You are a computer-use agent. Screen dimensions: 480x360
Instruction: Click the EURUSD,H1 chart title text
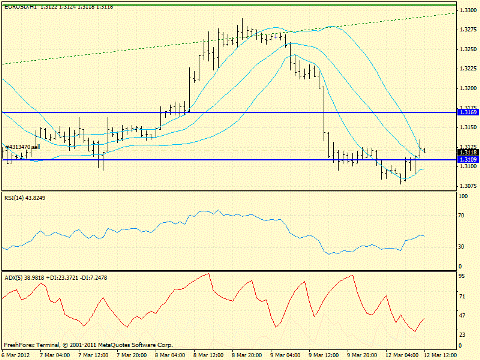[58, 7]
